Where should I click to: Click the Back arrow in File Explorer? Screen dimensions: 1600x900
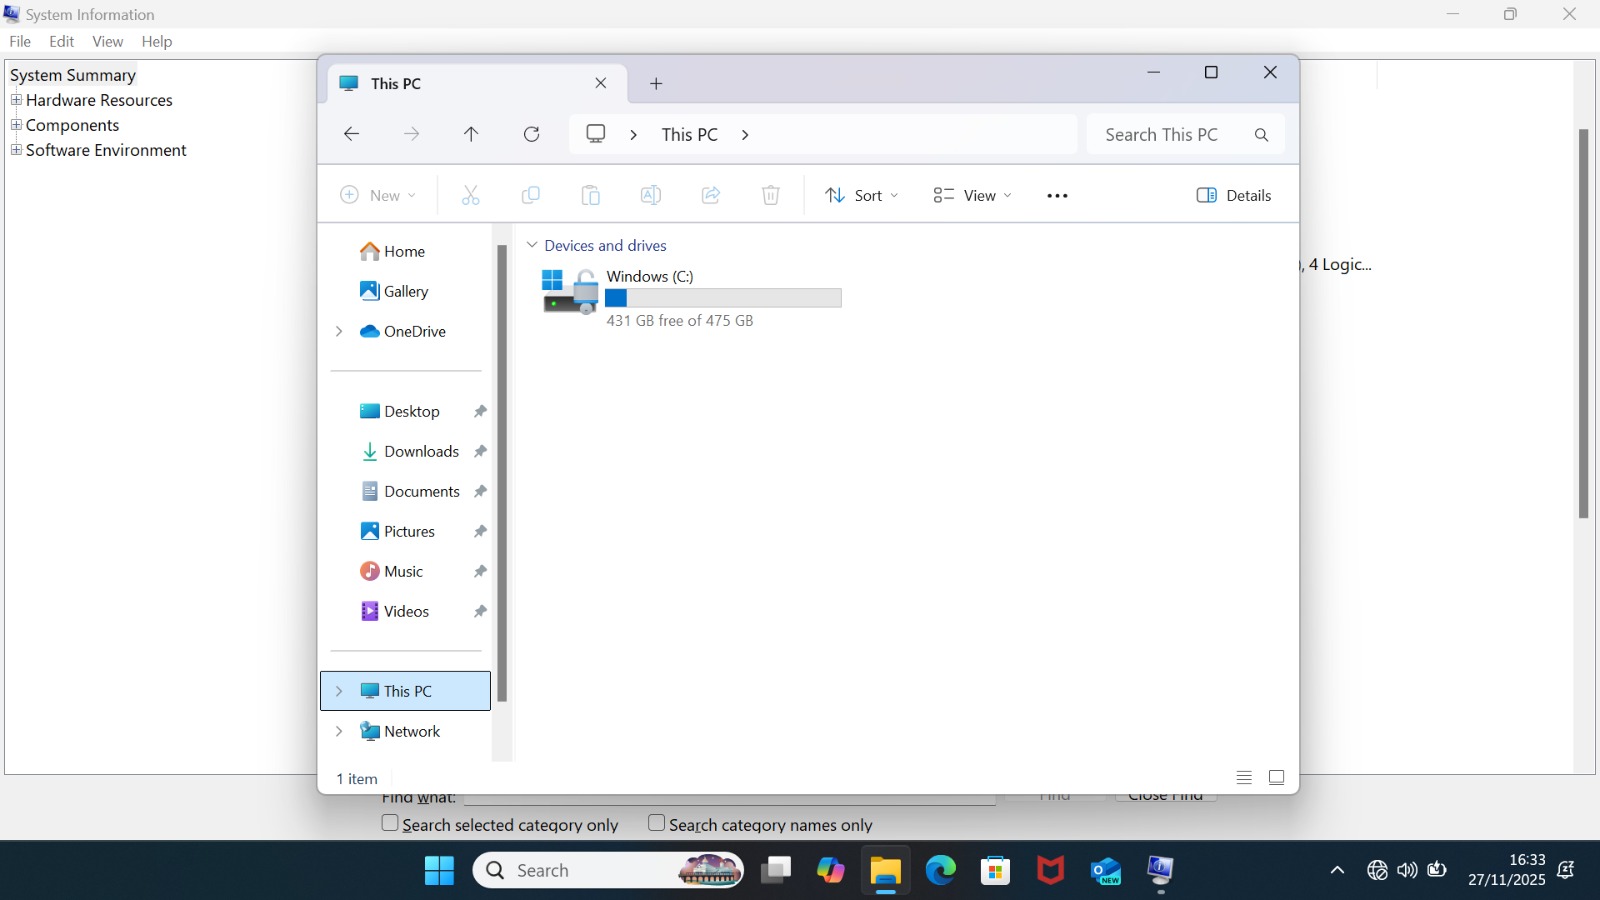click(x=351, y=134)
